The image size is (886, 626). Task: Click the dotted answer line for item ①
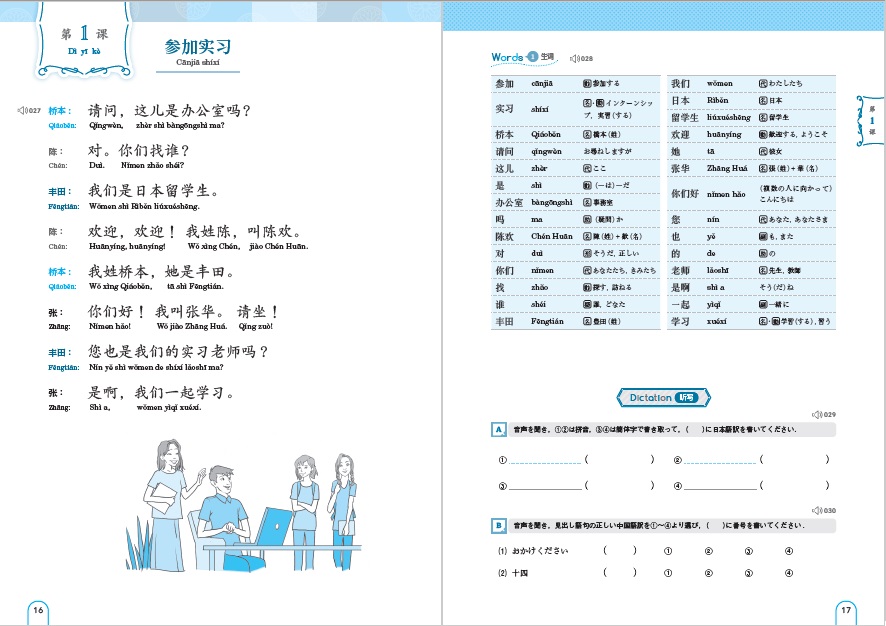pos(545,461)
